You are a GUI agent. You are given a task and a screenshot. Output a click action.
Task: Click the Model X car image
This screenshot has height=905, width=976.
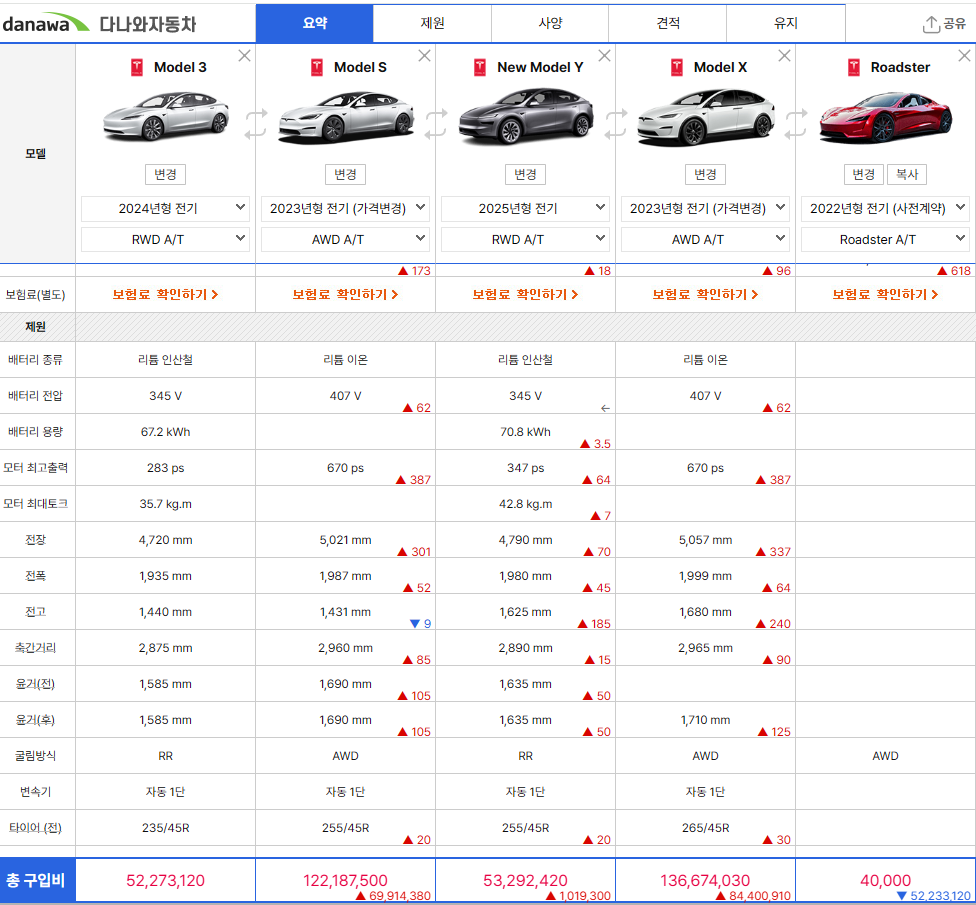pyautogui.click(x=706, y=118)
